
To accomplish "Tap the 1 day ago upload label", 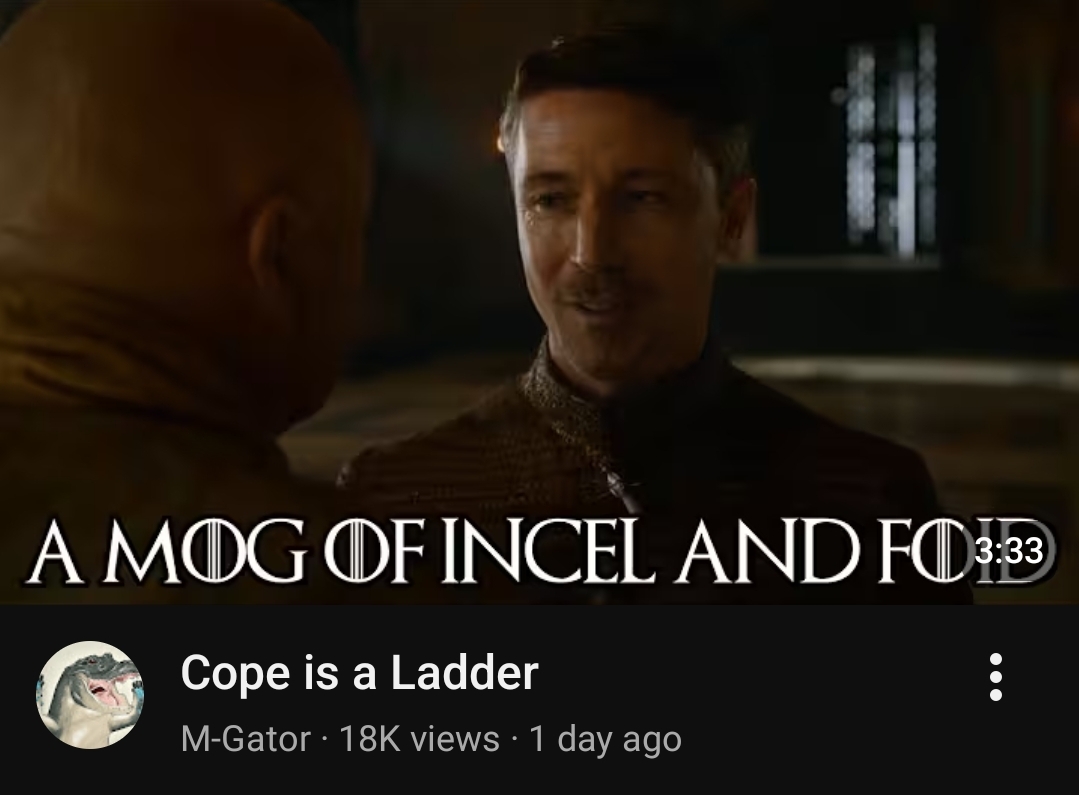I will [606, 739].
